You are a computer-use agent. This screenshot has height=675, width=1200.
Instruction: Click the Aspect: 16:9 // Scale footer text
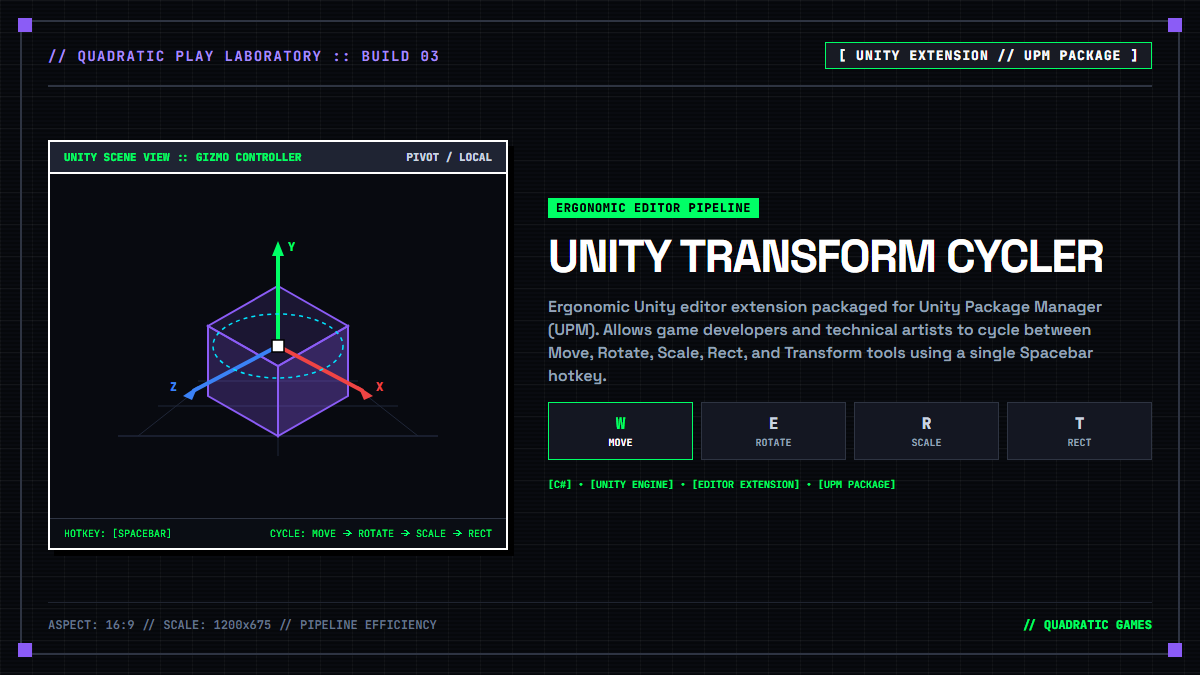[x=242, y=625]
